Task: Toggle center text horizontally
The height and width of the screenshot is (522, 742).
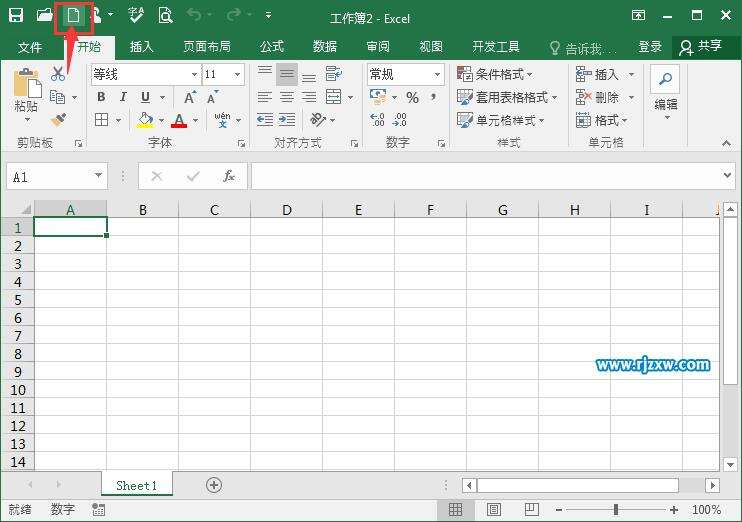Action: pyautogui.click(x=287, y=97)
